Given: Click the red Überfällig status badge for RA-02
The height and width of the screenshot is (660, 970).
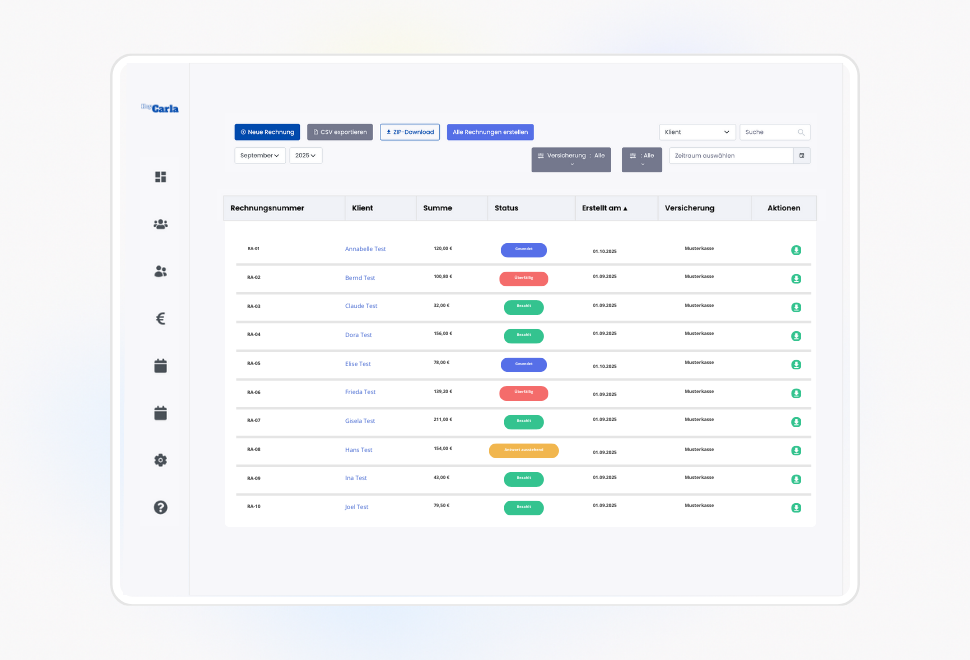Looking at the screenshot, I should (524, 279).
